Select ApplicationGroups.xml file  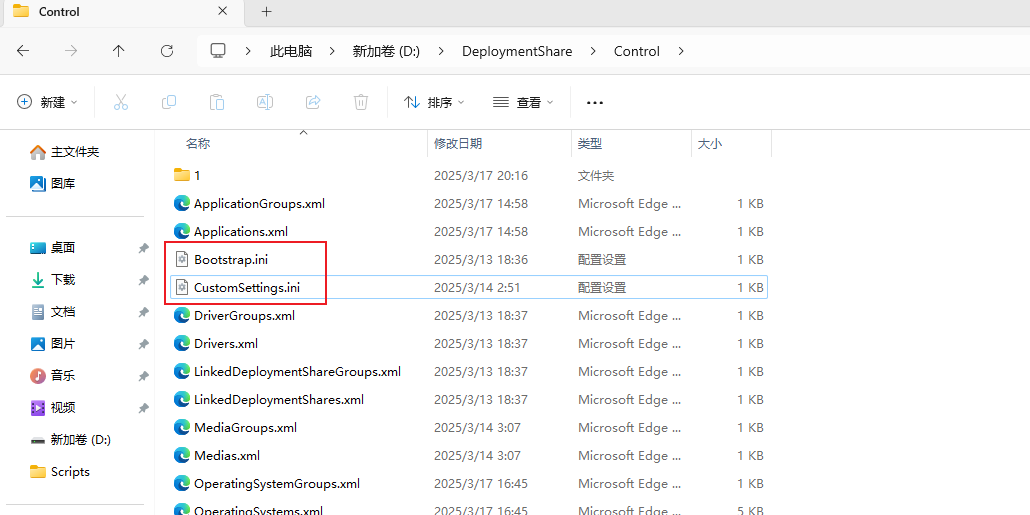(x=468, y=204)
